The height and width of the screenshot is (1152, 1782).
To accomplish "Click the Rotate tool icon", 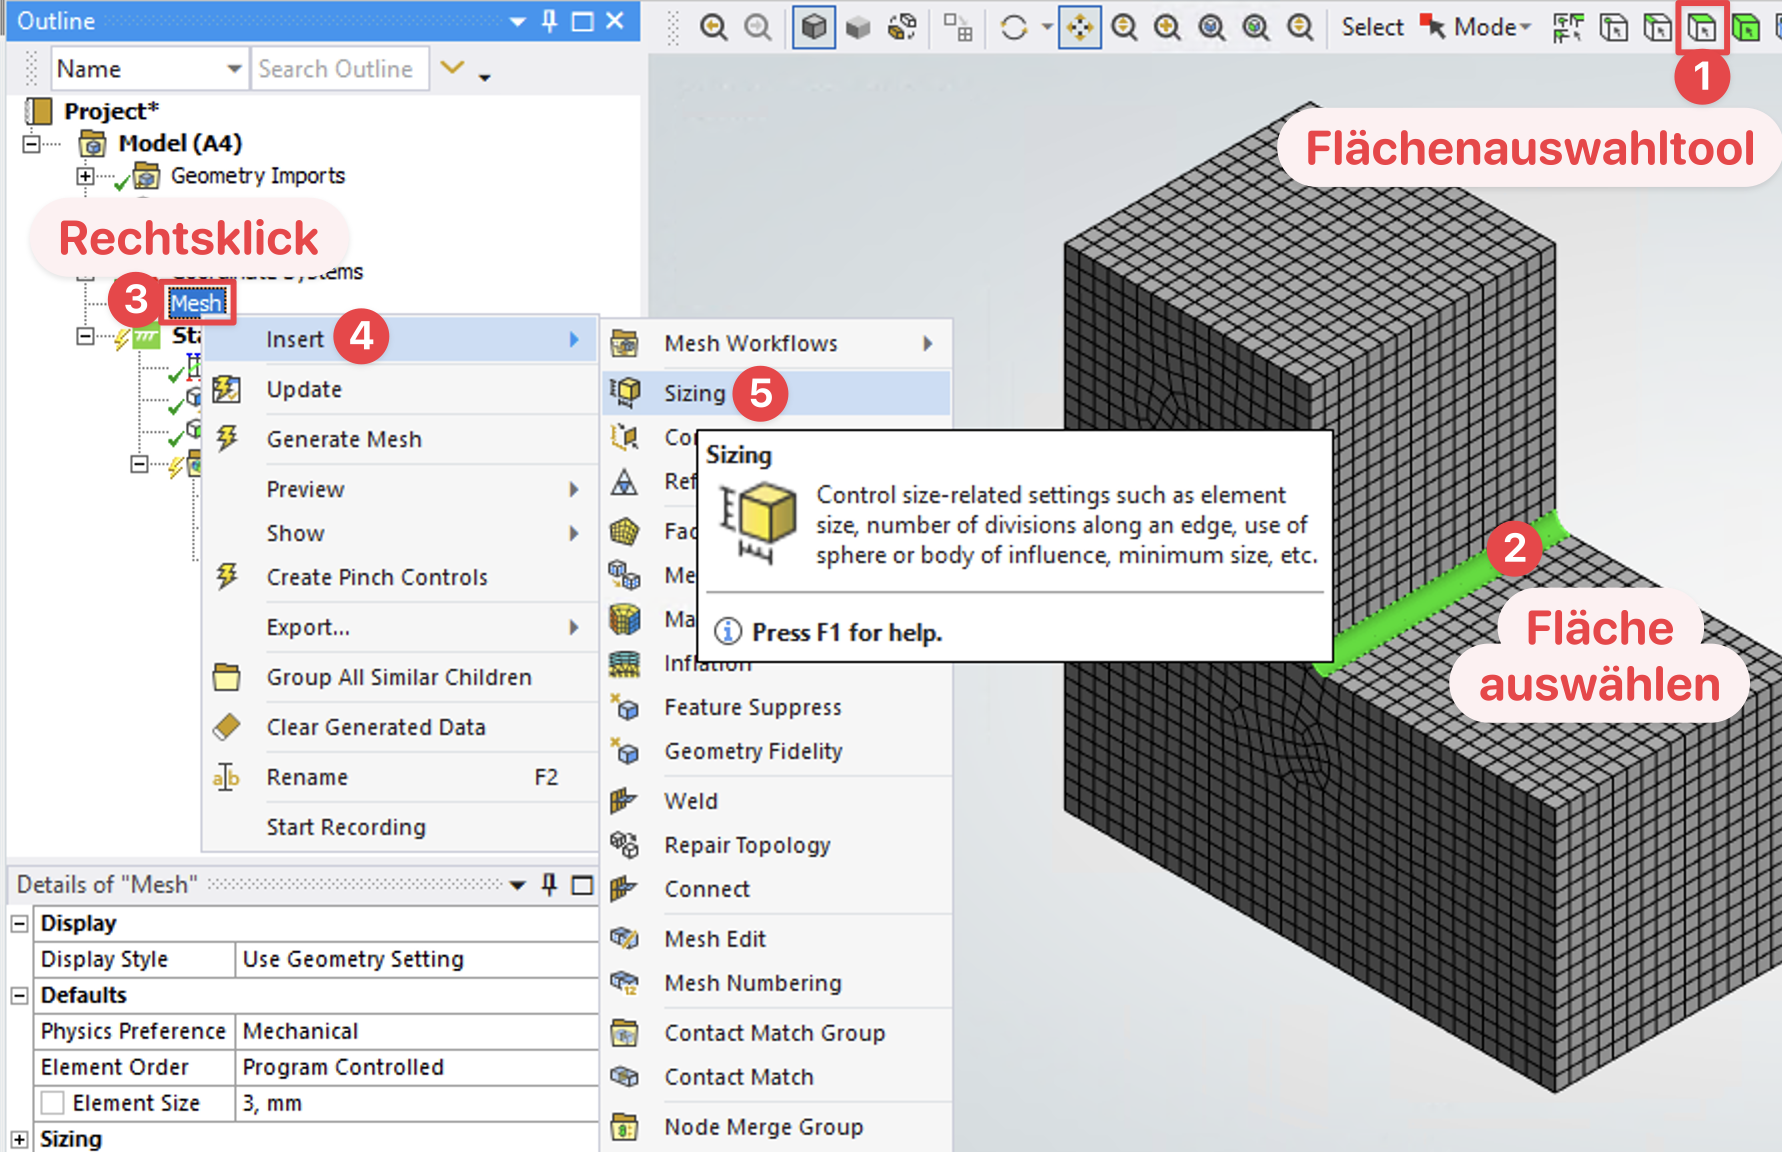I will 1014,28.
